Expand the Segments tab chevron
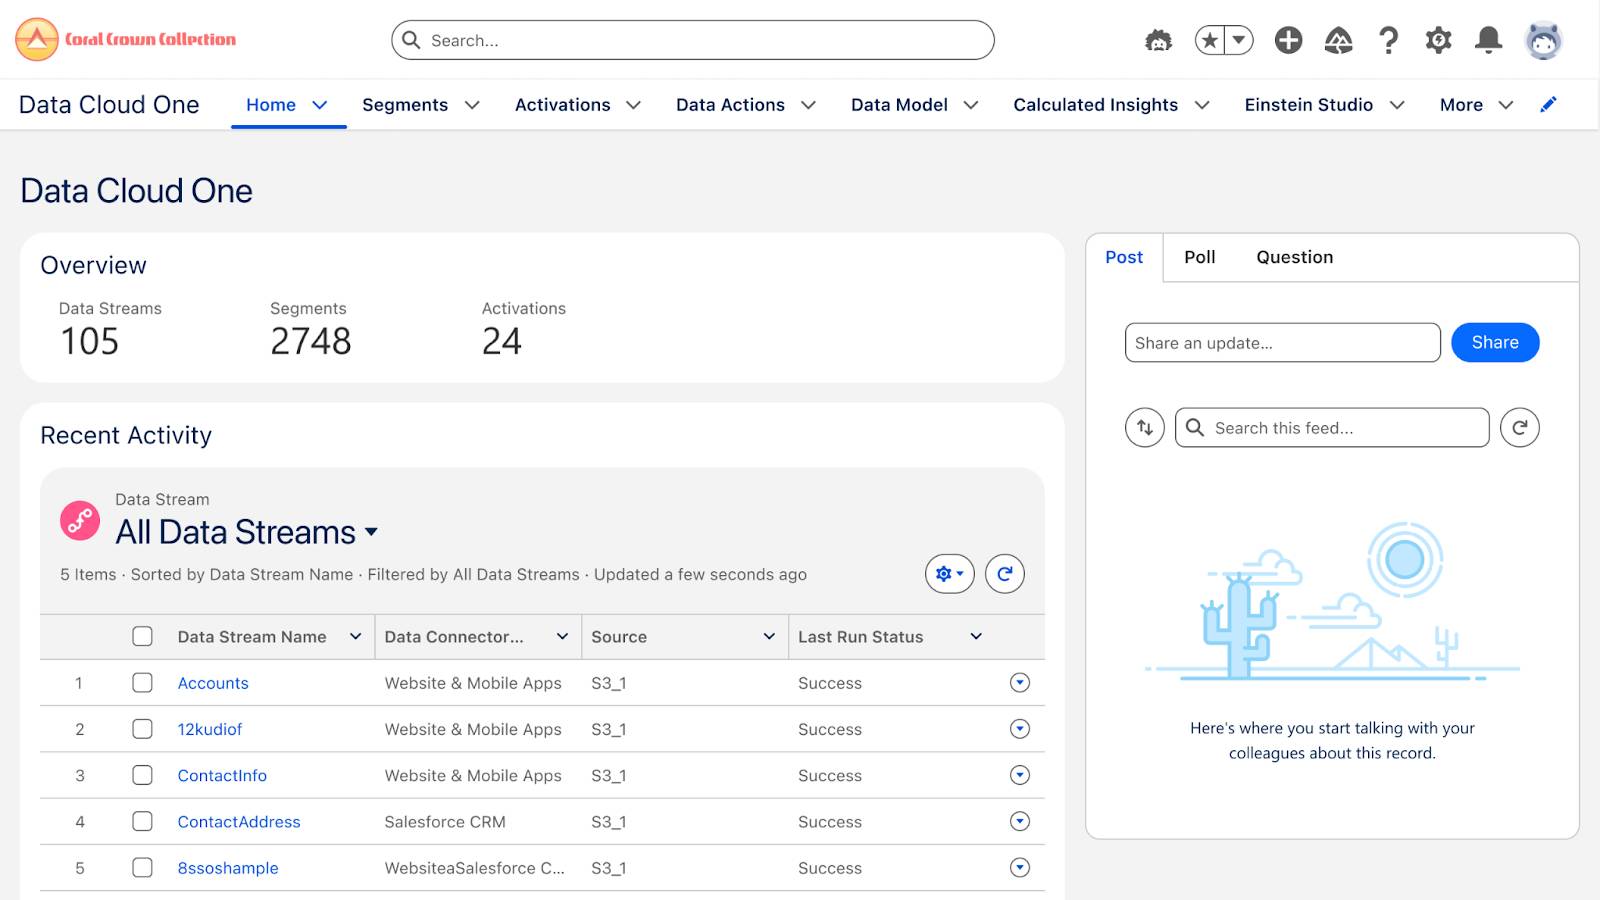This screenshot has width=1600, height=900. [x=472, y=105]
